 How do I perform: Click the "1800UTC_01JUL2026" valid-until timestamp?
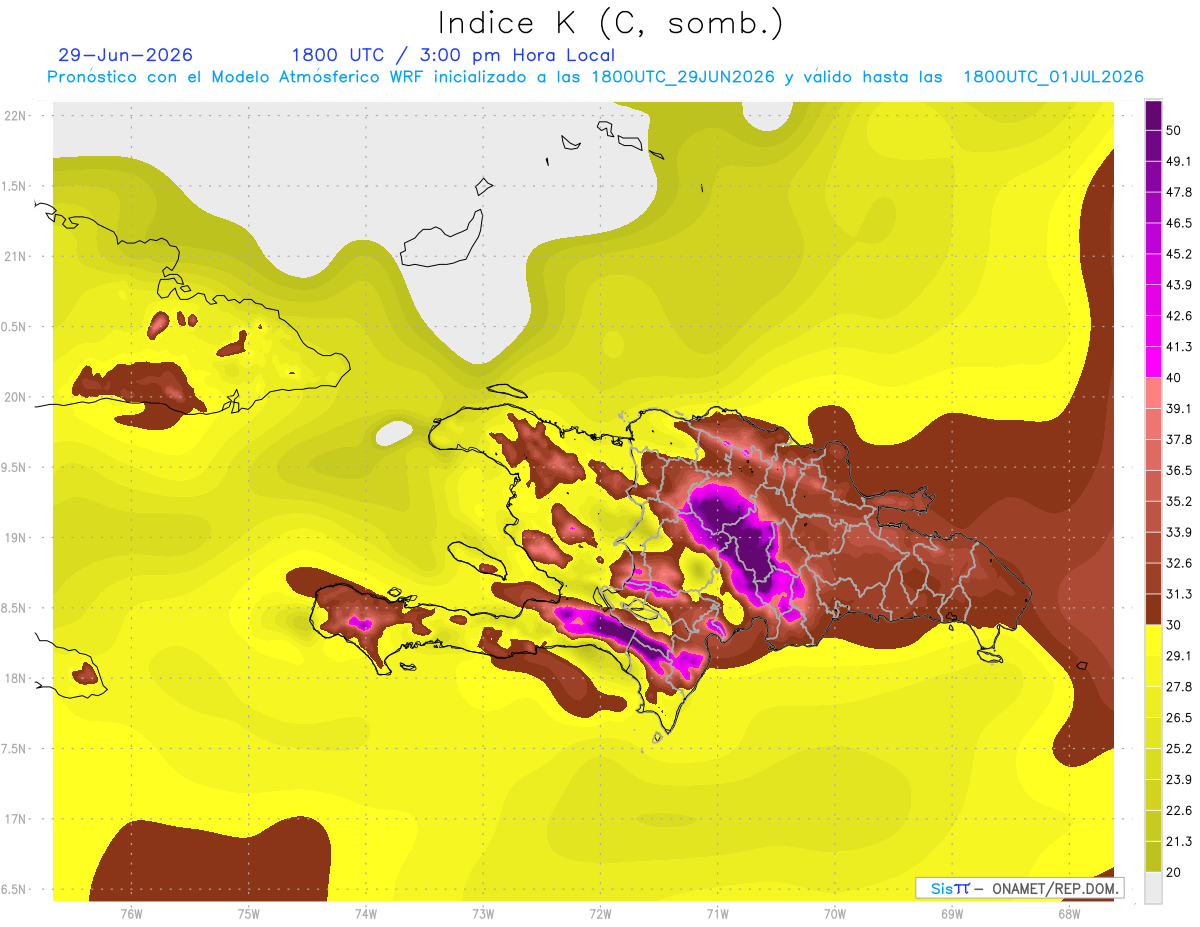[1053, 77]
